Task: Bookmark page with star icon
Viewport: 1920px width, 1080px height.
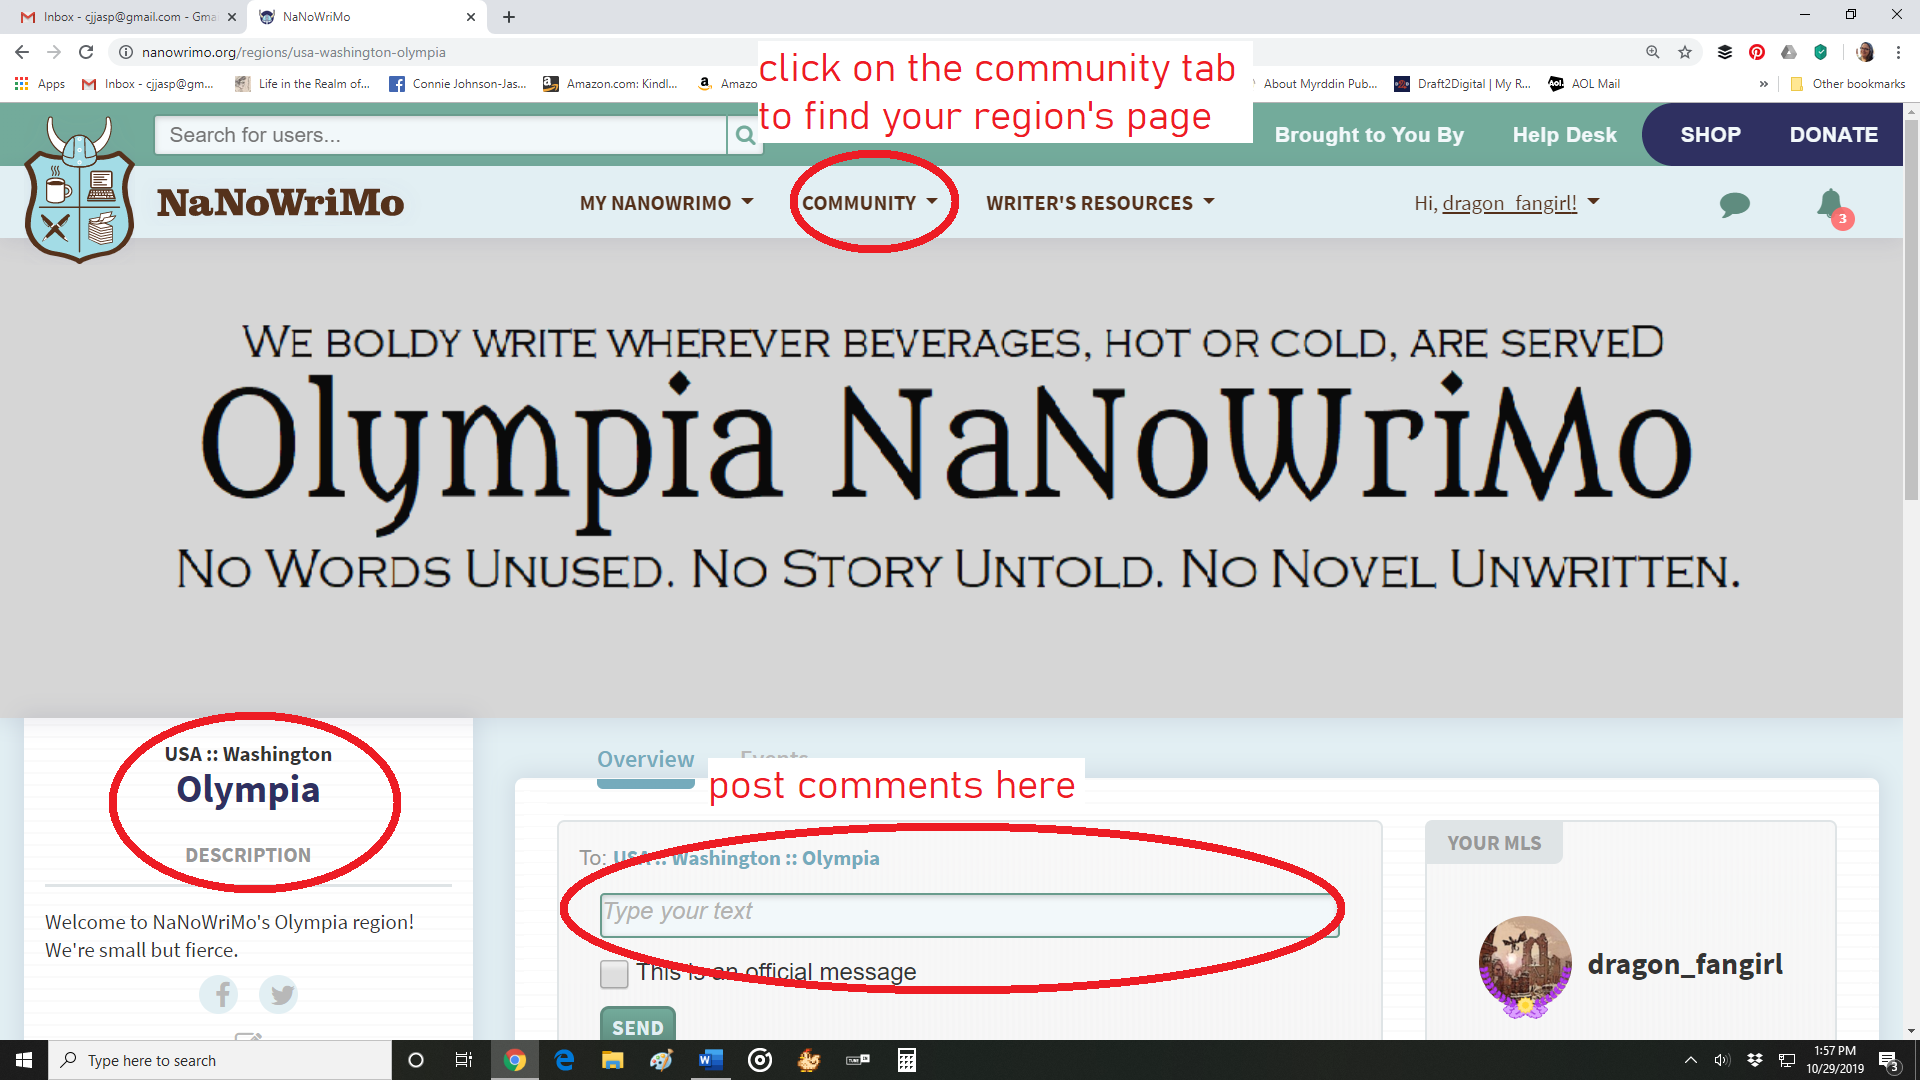Action: pos(1685,52)
